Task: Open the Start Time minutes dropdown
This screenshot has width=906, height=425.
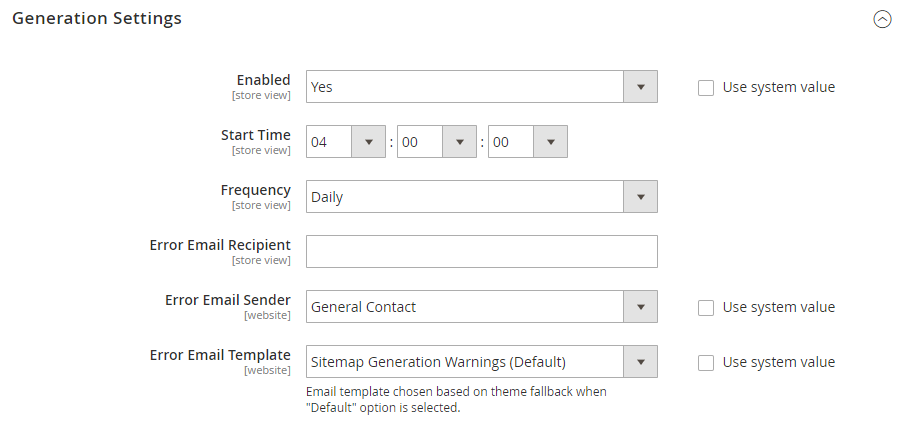Action: pyautogui.click(x=437, y=142)
